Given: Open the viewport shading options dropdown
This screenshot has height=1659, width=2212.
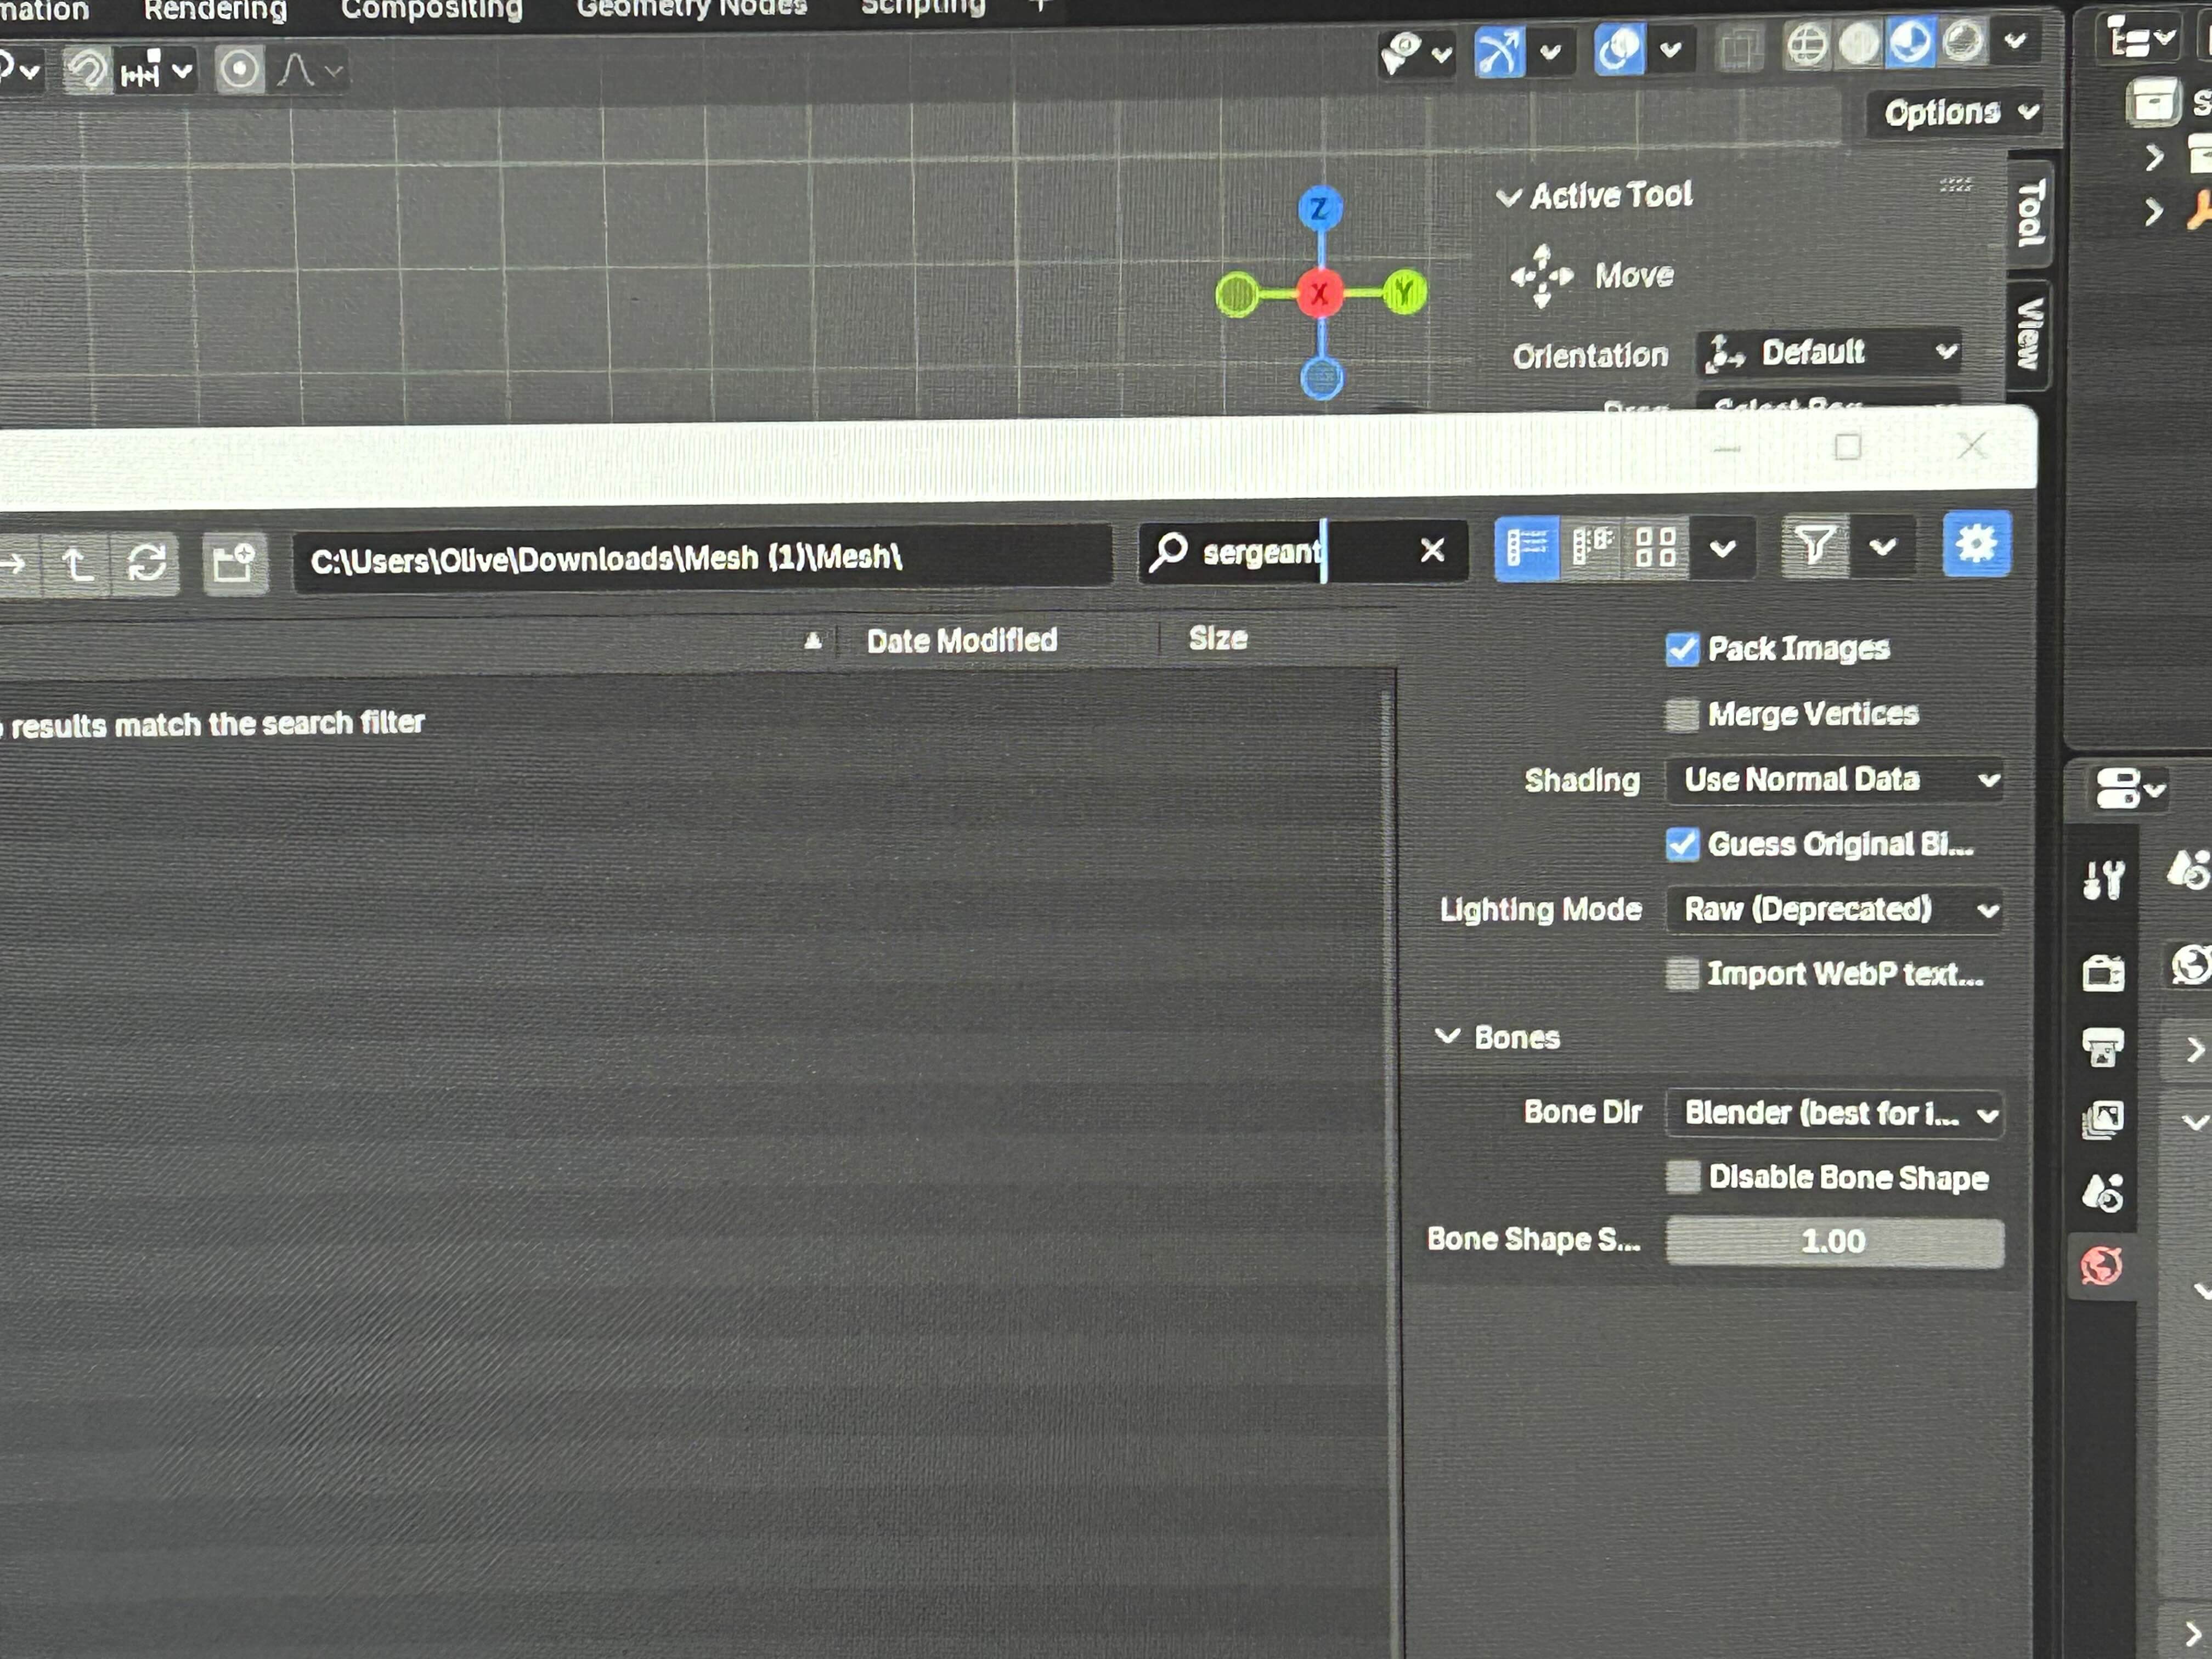Looking at the screenshot, I should pos(2016,41).
